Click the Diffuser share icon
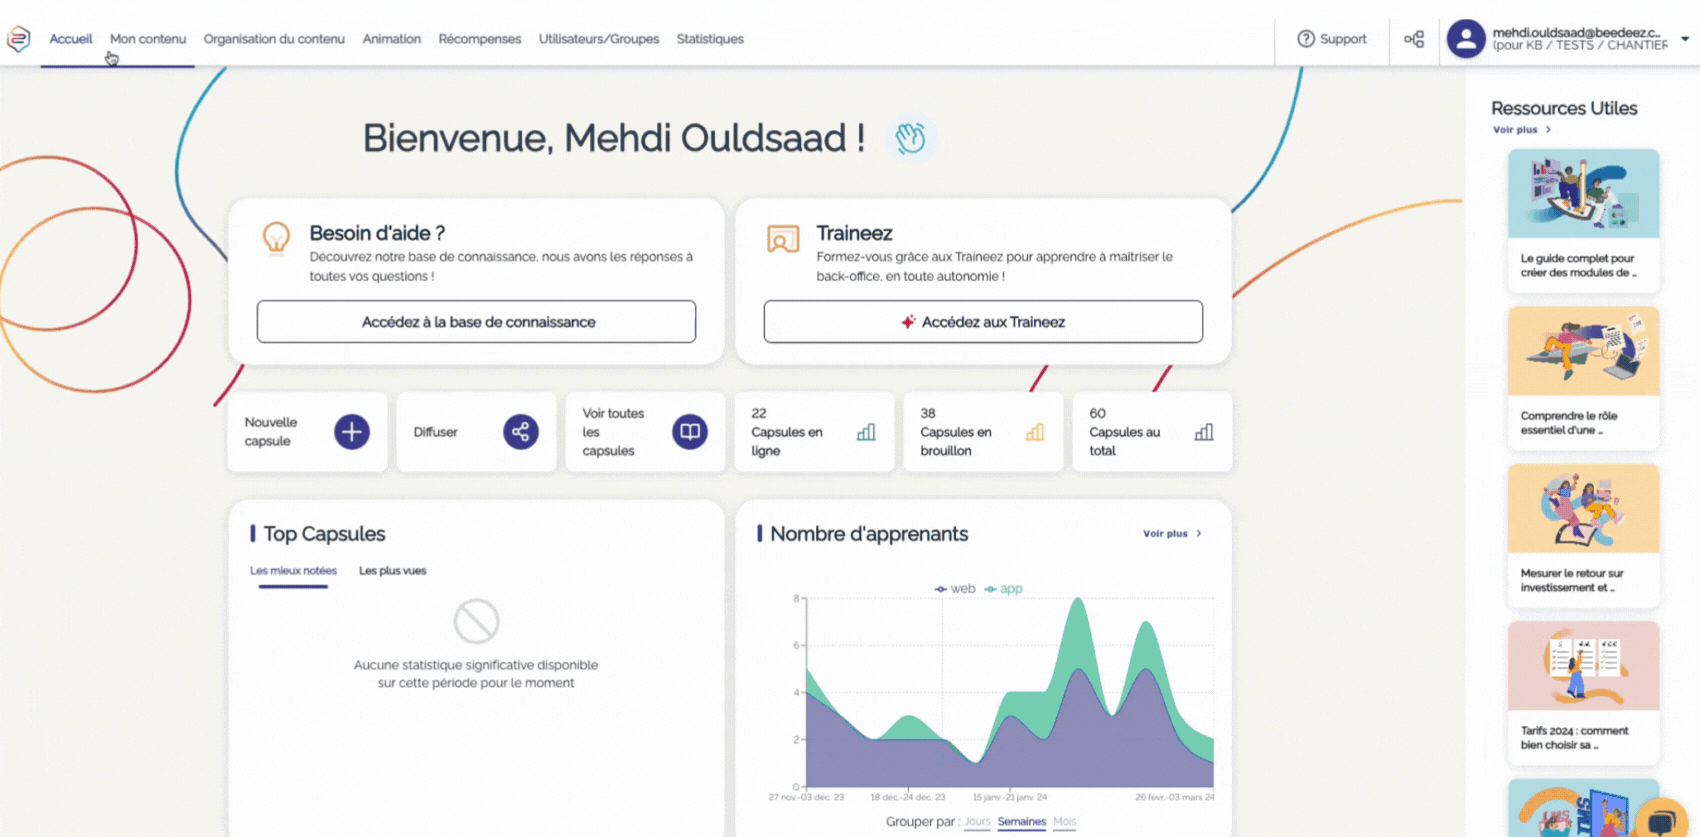 pyautogui.click(x=520, y=432)
